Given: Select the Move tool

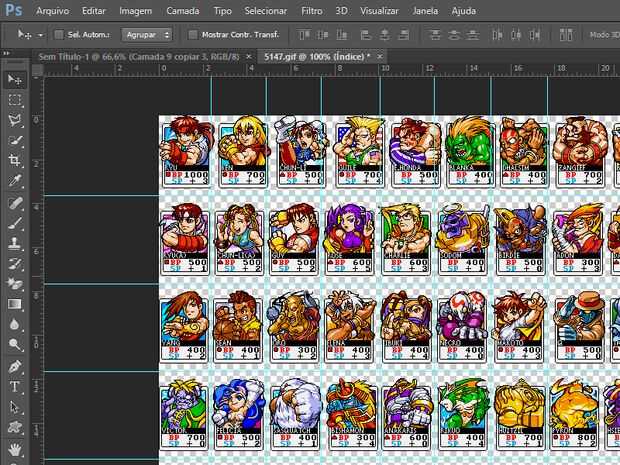Looking at the screenshot, I should (x=15, y=79).
